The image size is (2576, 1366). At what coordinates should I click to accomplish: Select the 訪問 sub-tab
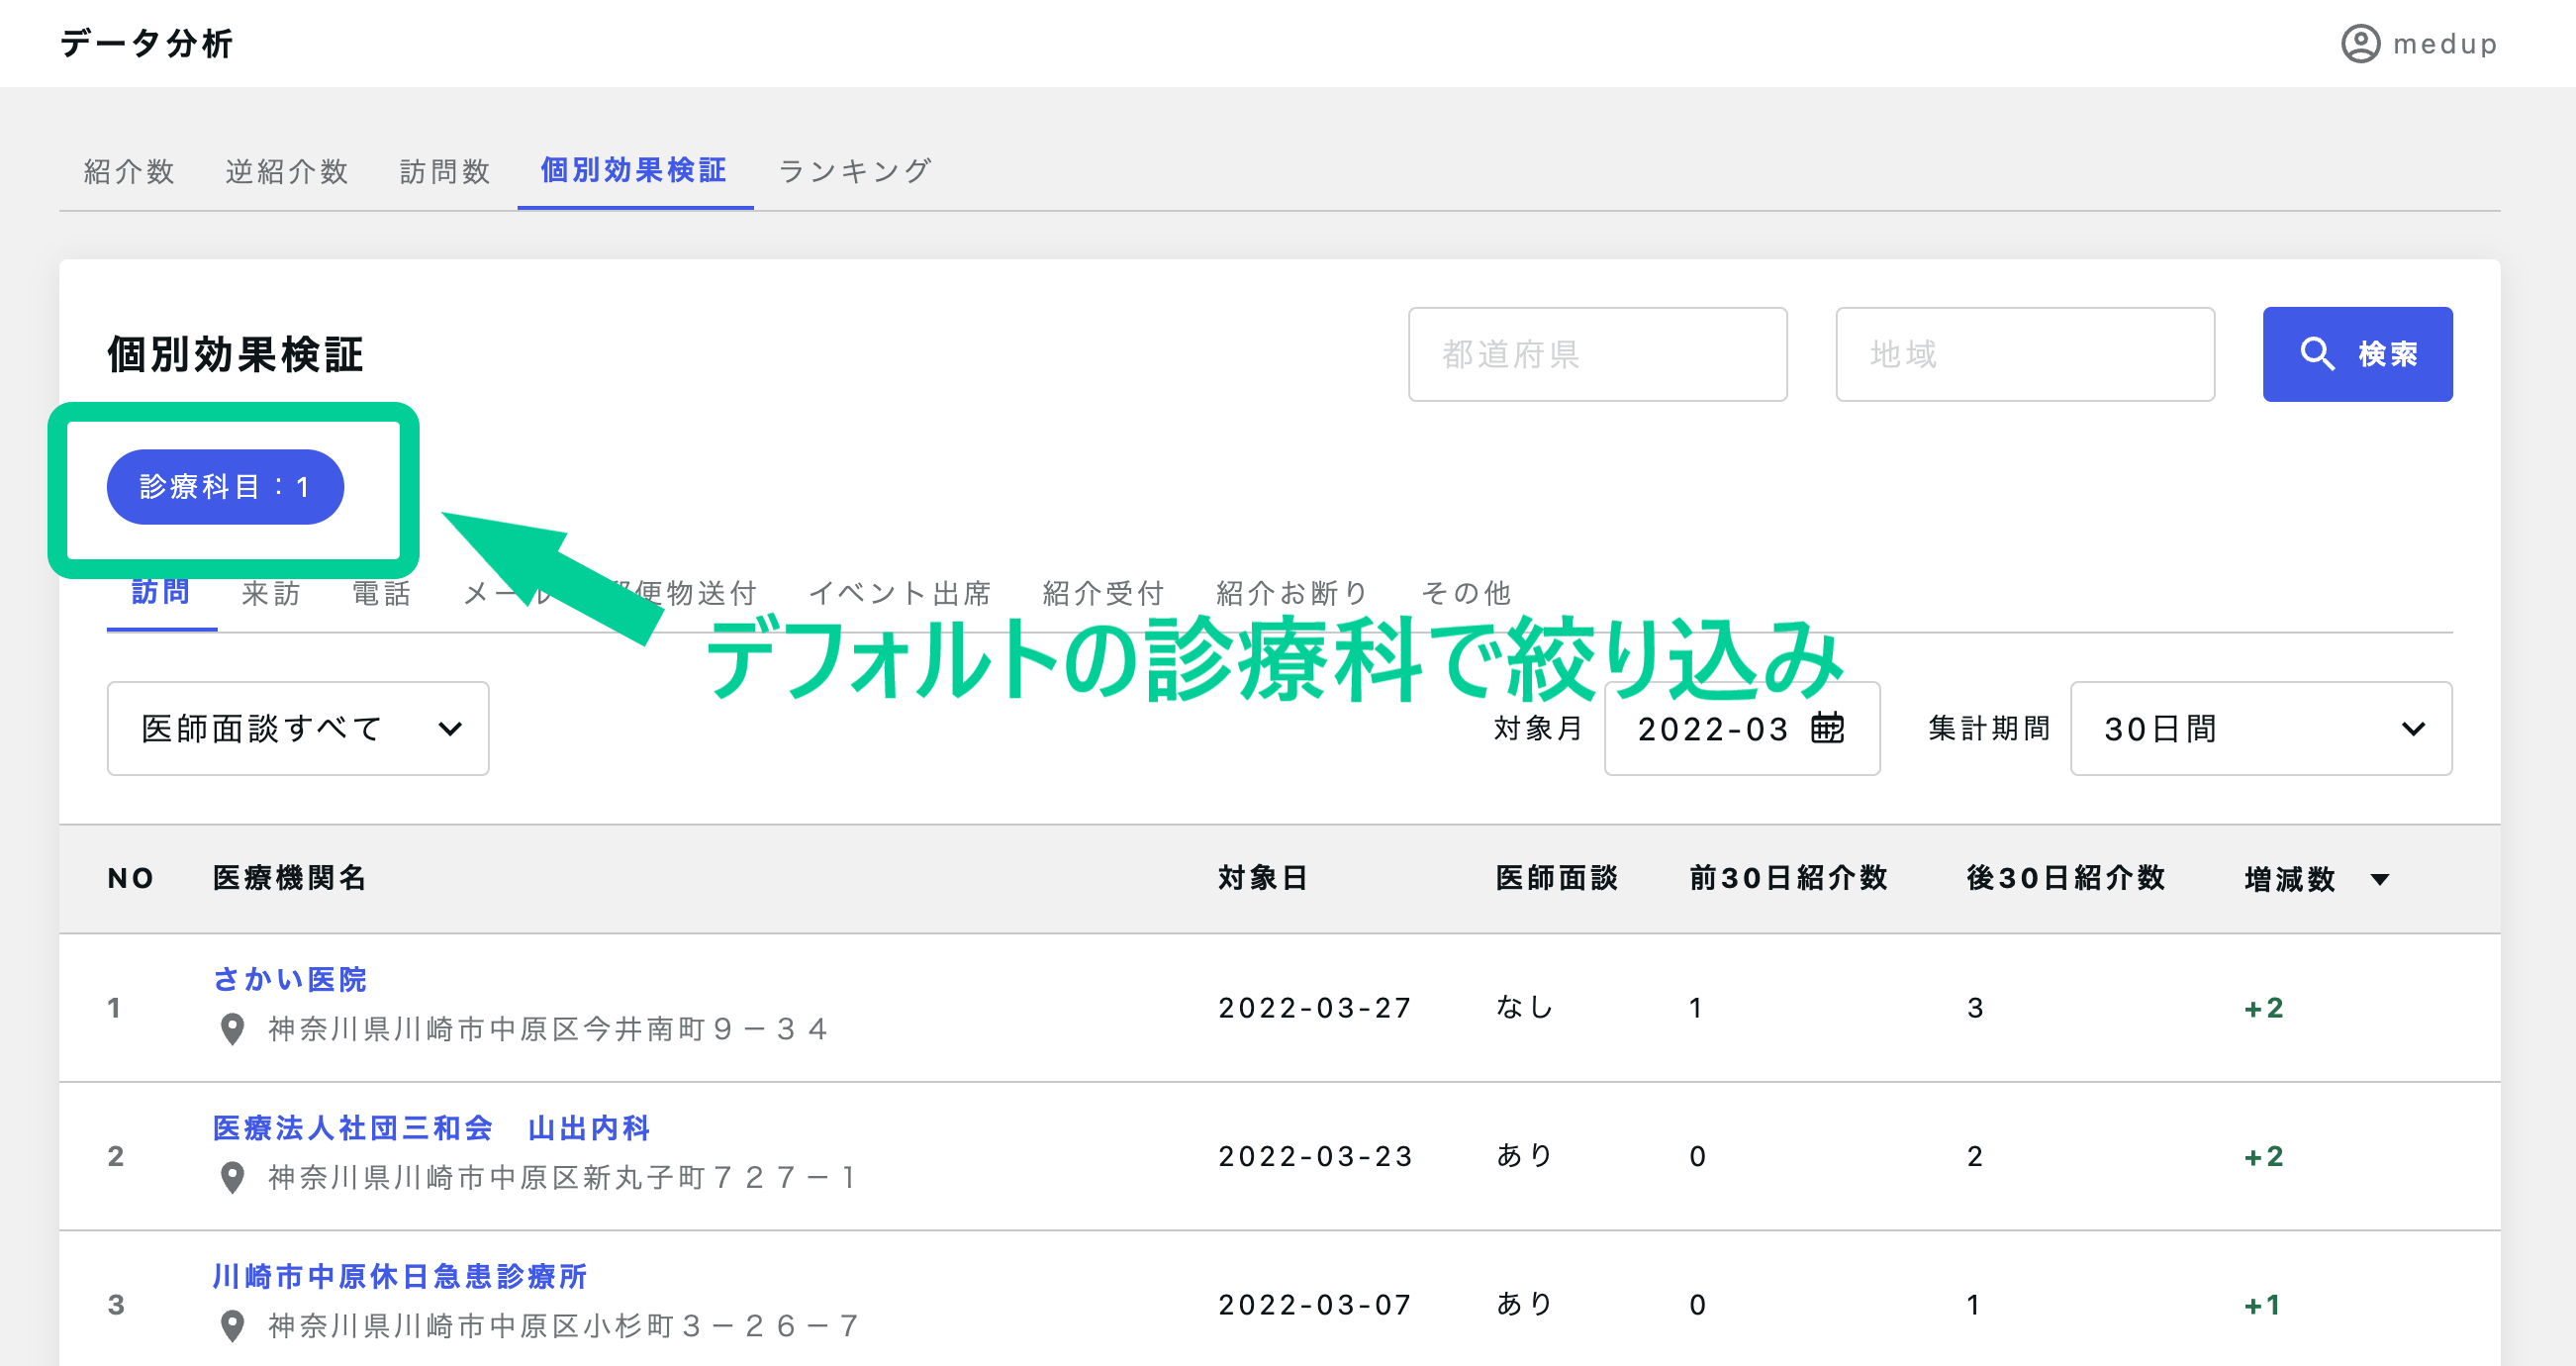[x=161, y=592]
